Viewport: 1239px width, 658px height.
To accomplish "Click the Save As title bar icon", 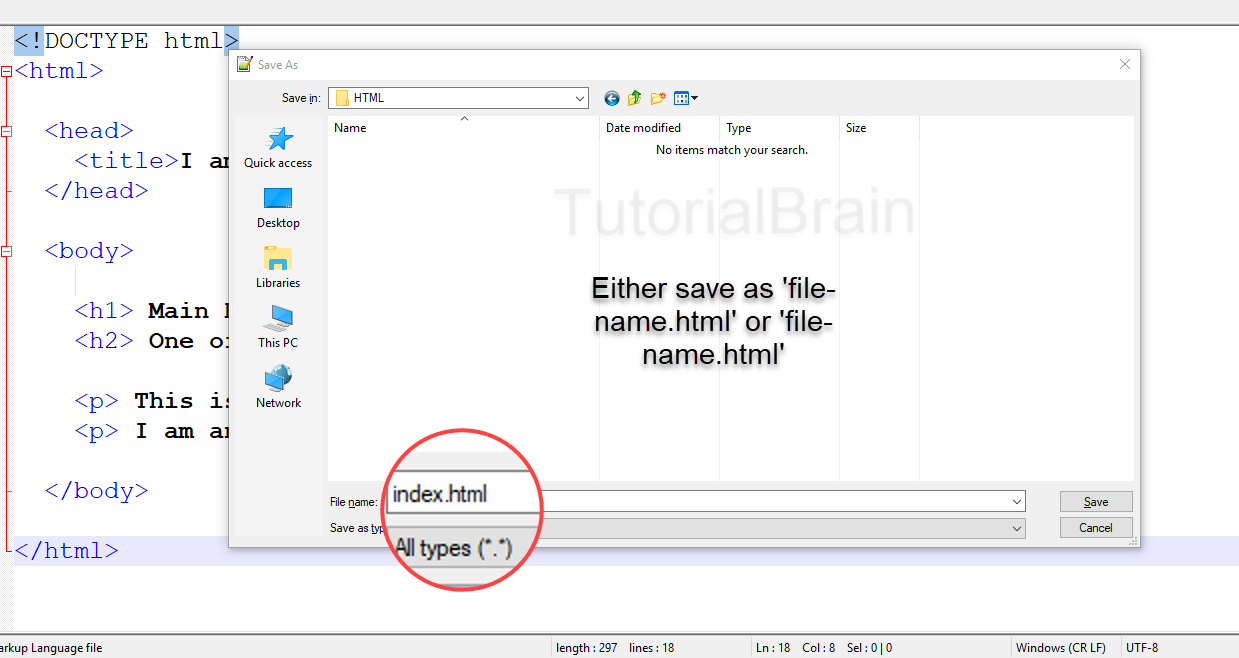I will pos(244,64).
